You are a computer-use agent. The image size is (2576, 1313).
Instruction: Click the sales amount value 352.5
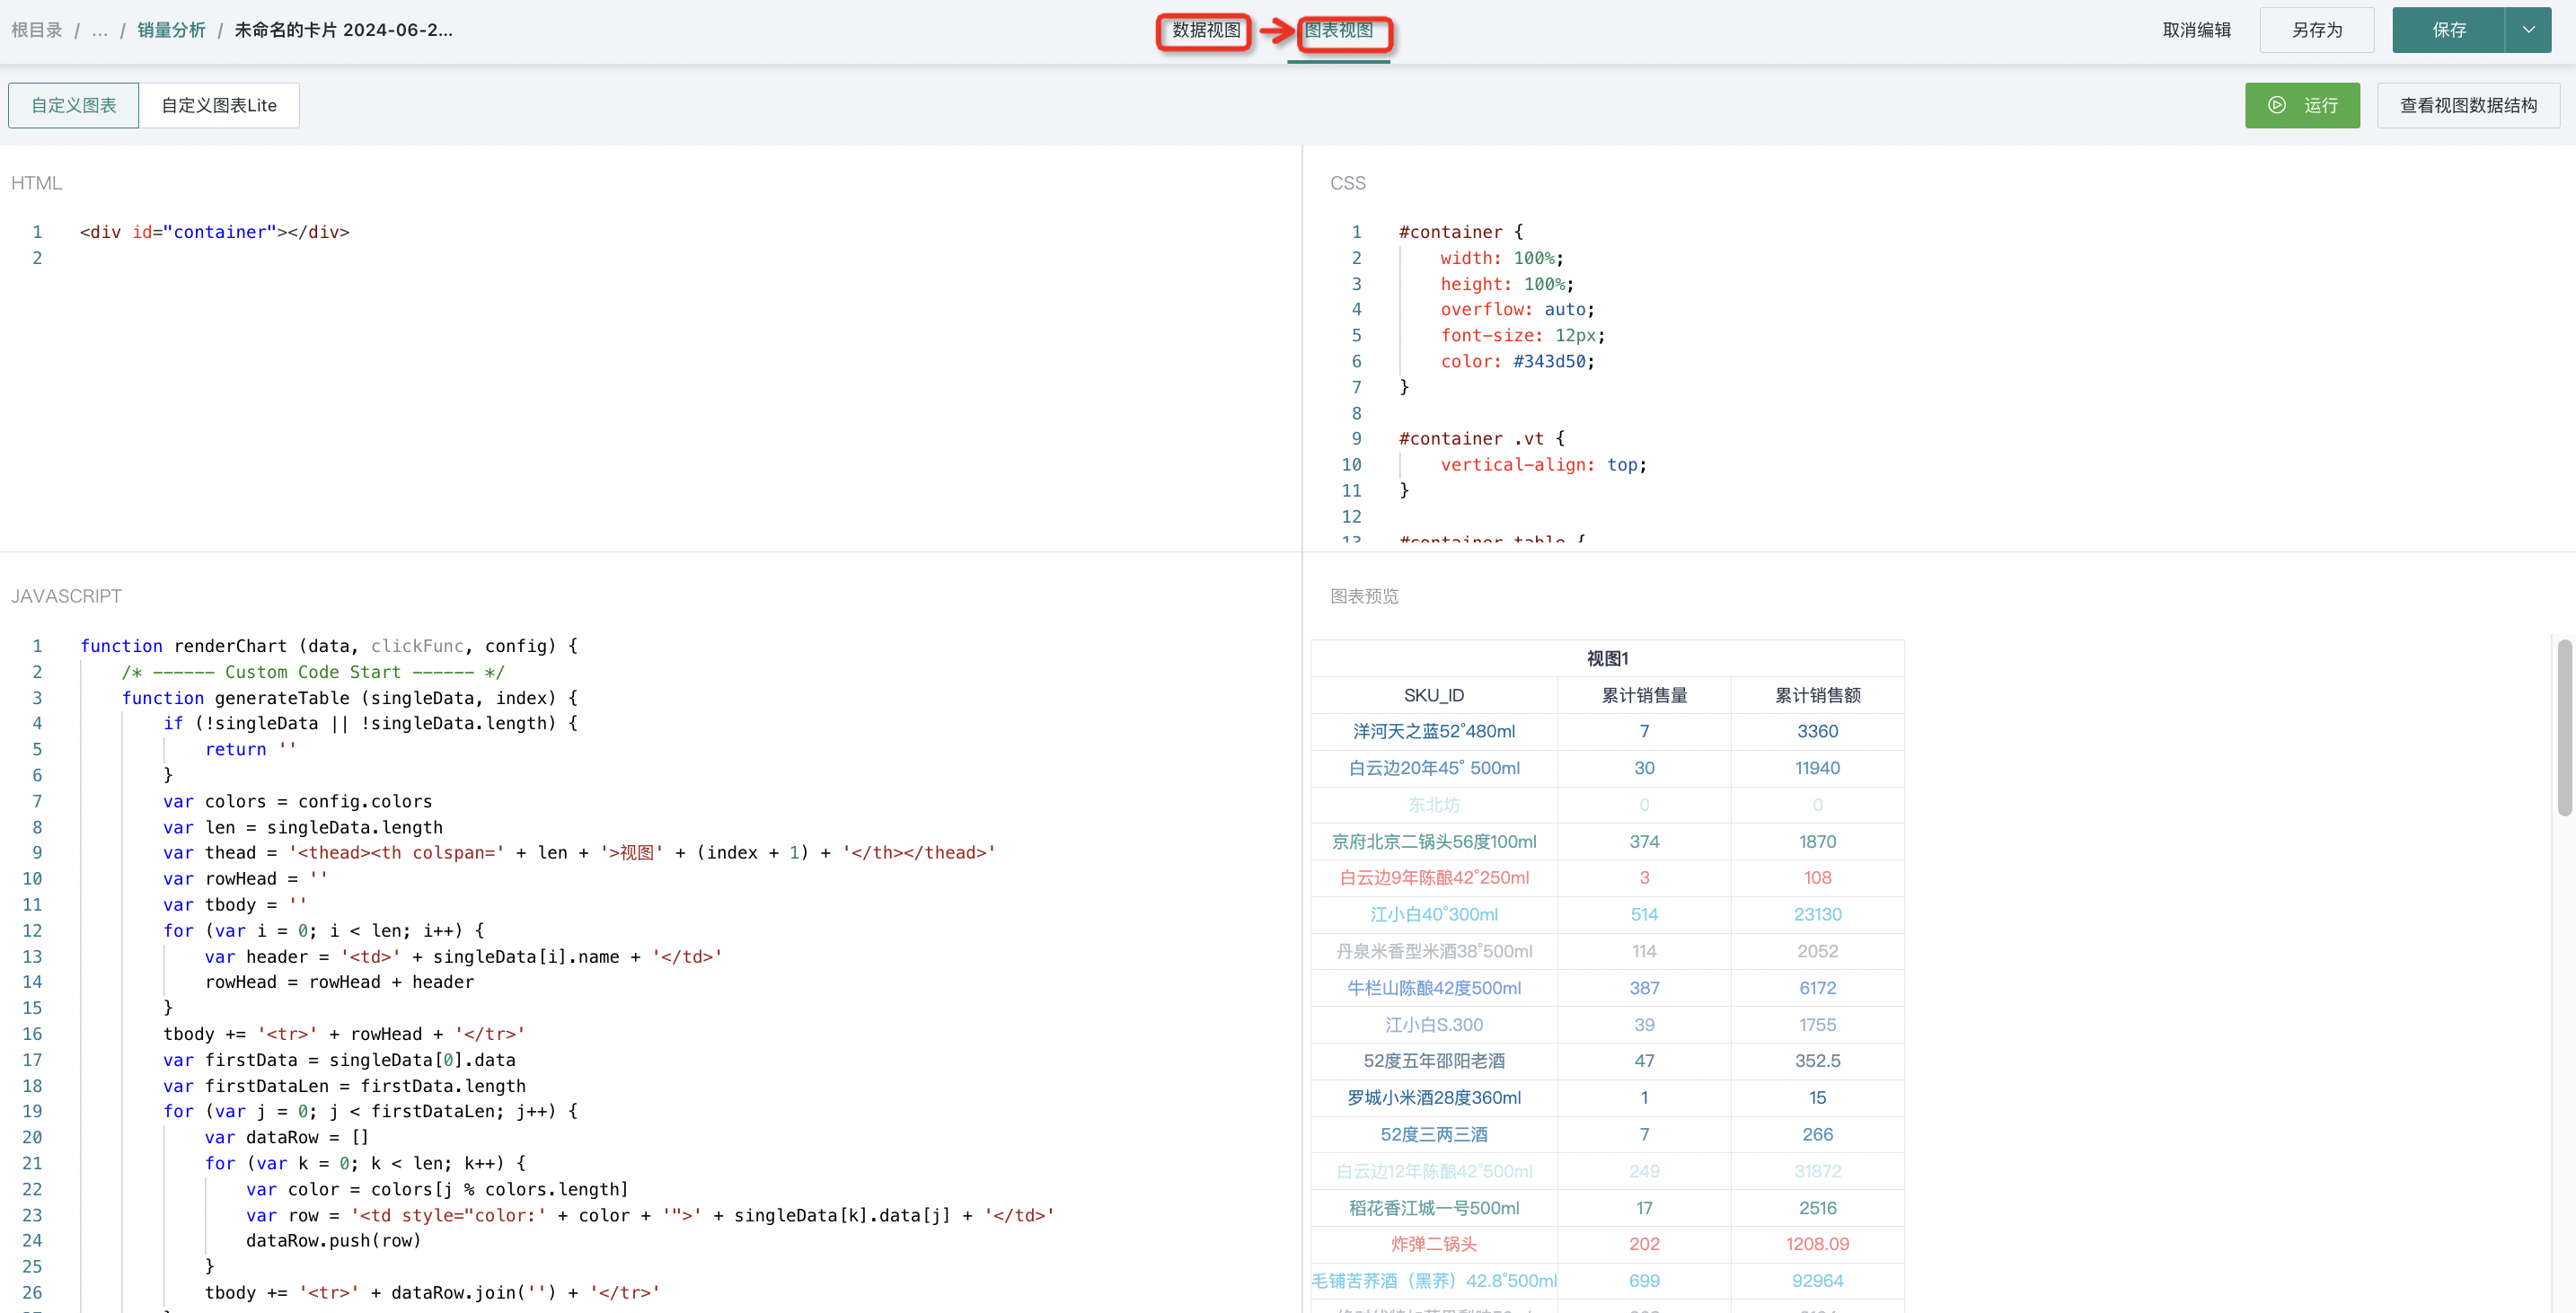coord(1817,1061)
